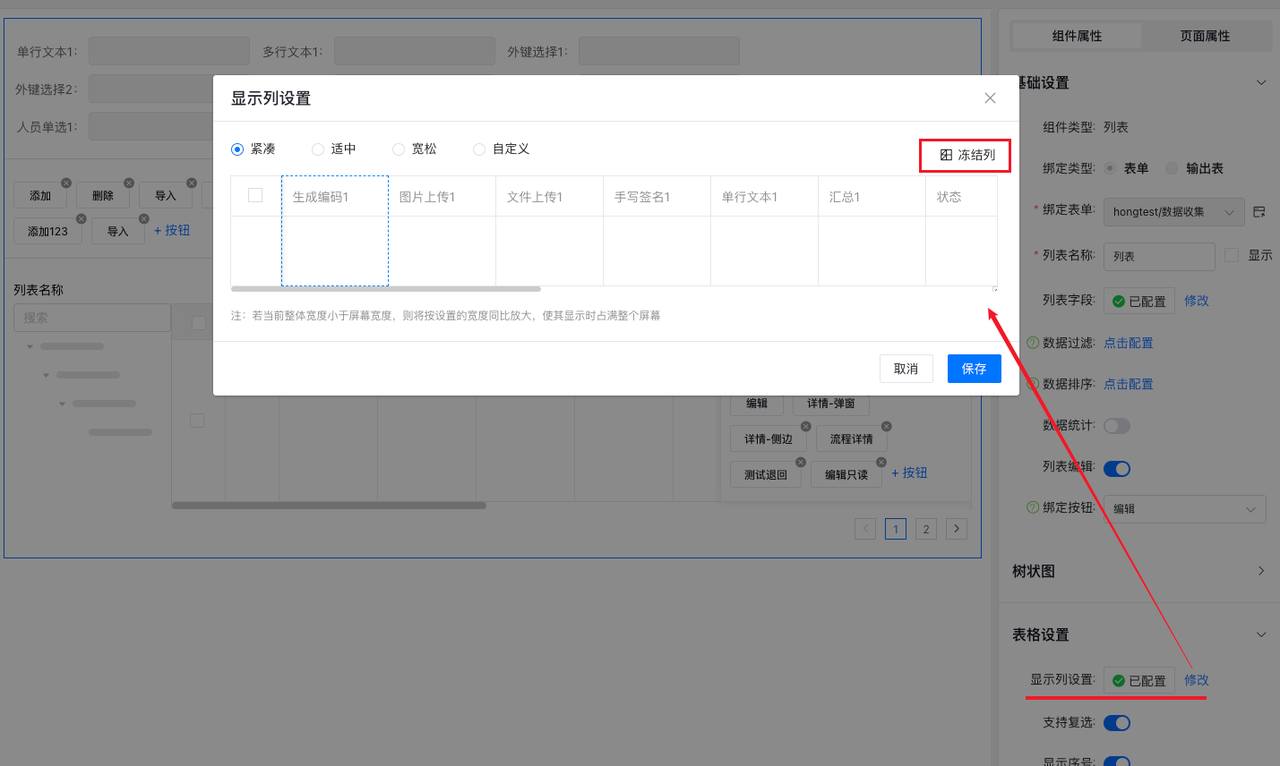Choose the 自定义 width radio option
The width and height of the screenshot is (1280, 766).
479,149
